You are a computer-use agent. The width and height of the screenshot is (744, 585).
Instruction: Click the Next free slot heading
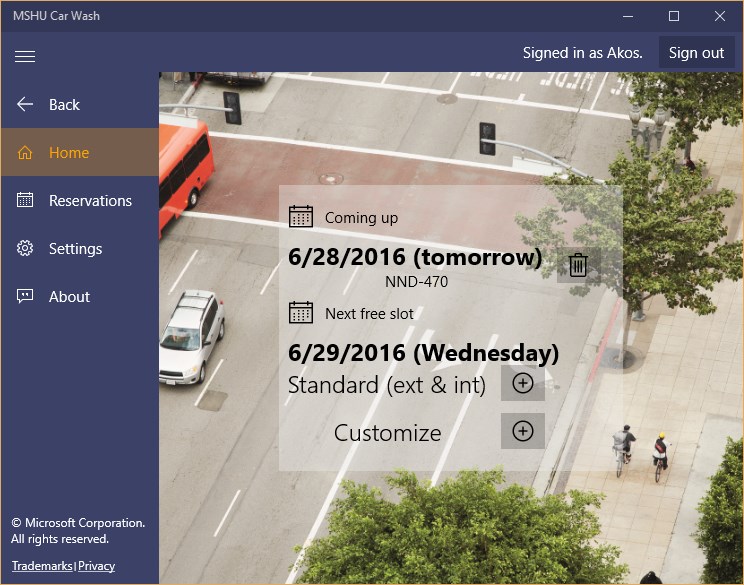point(369,314)
